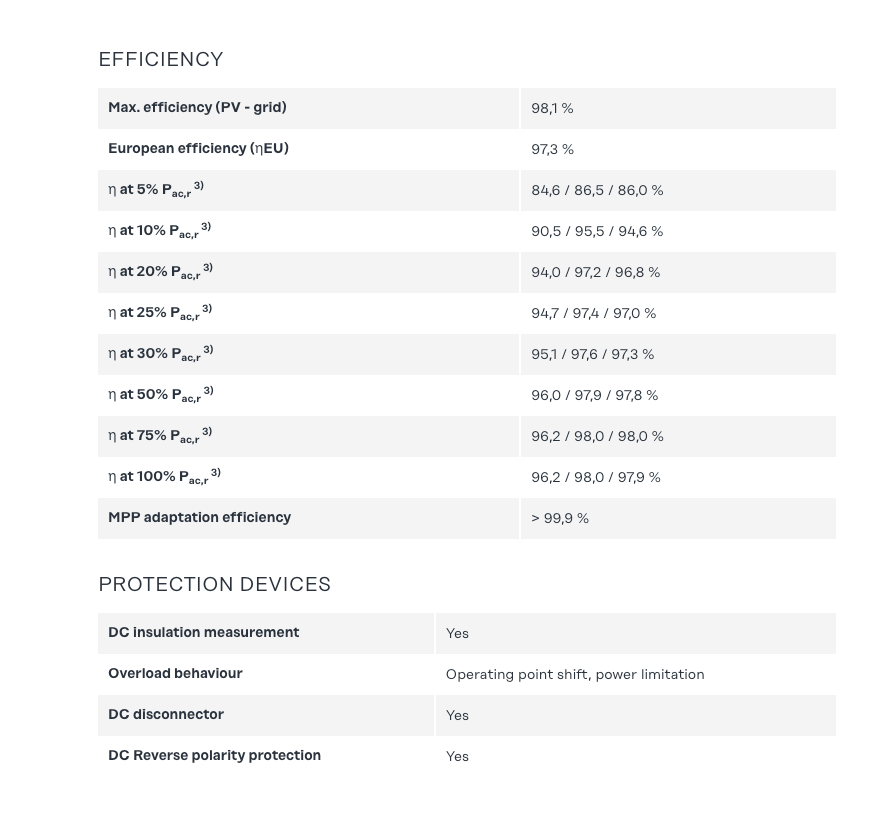Viewport: 878px width, 813px height.
Task: Select the 94,0 / 97,2 / 96,8 % value
Action: (x=595, y=272)
